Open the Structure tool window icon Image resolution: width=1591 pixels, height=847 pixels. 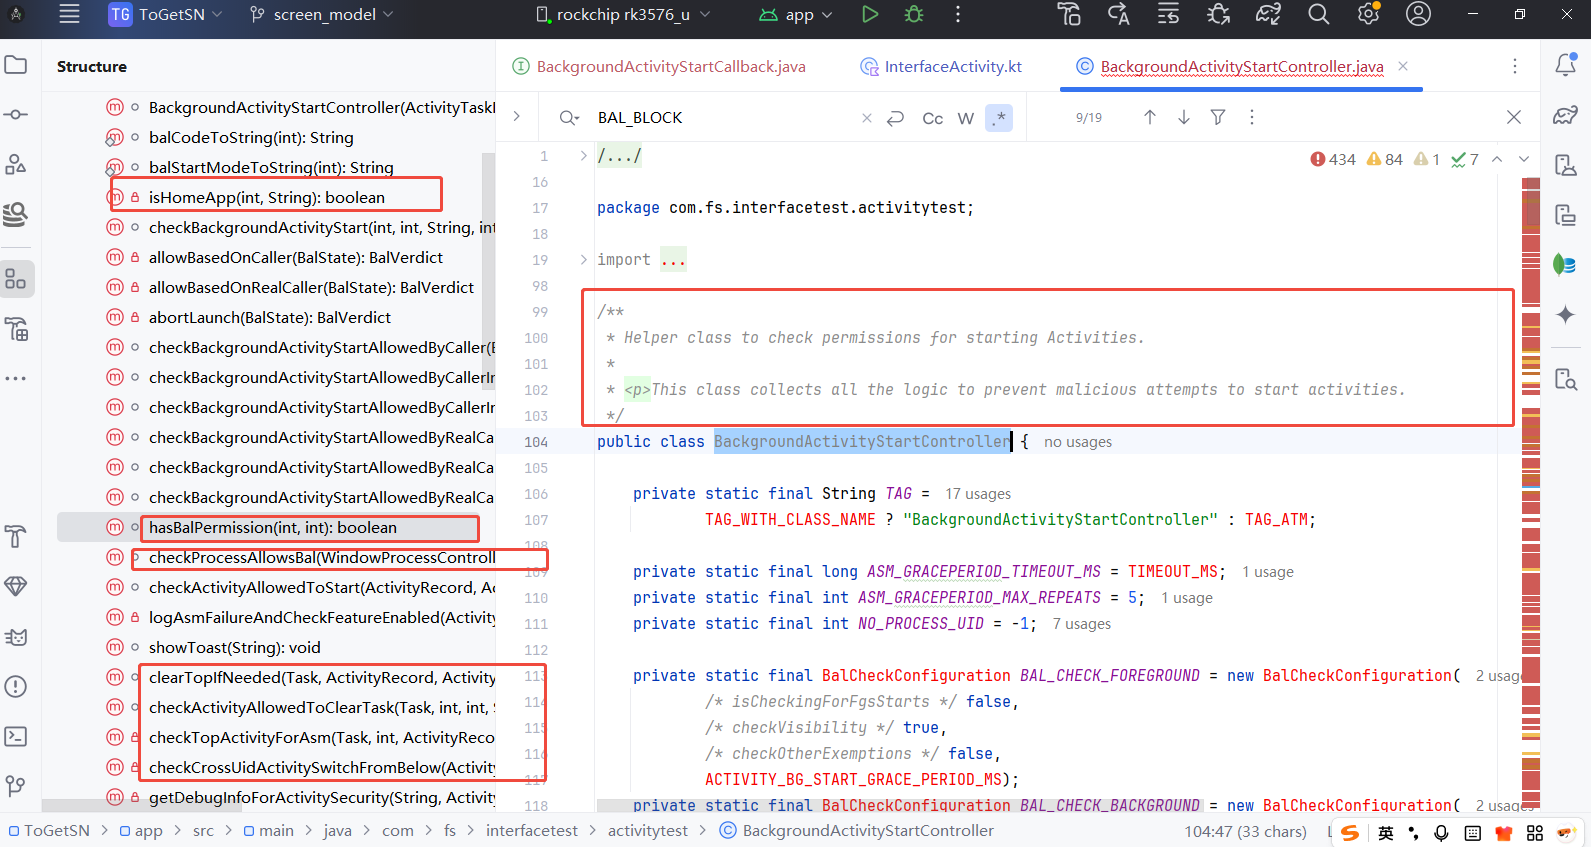tap(16, 279)
